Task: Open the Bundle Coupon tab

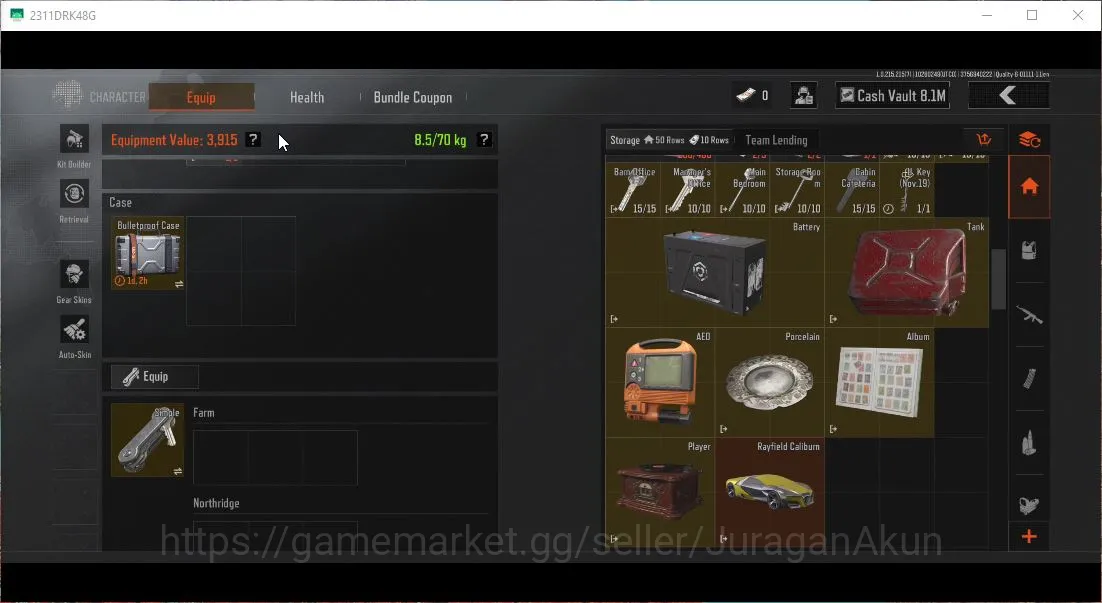Action: 413,97
